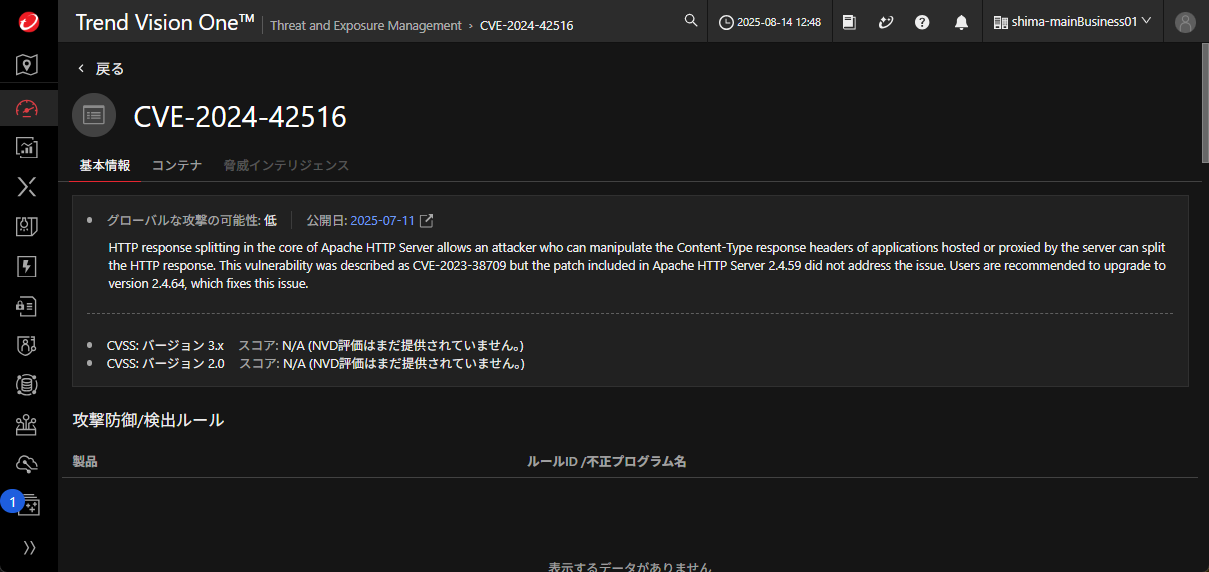Open the circular database sidebar icon

click(x=28, y=385)
